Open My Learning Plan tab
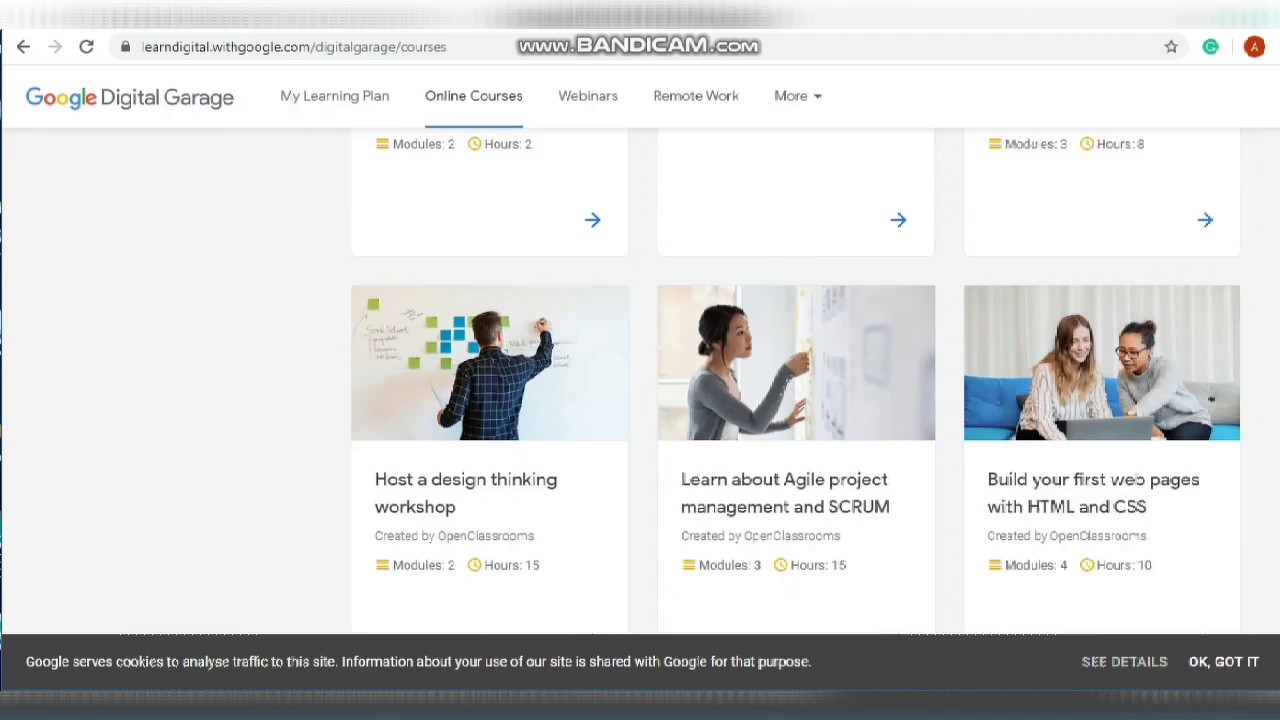Image resolution: width=1280 pixels, height=720 pixels. click(335, 96)
